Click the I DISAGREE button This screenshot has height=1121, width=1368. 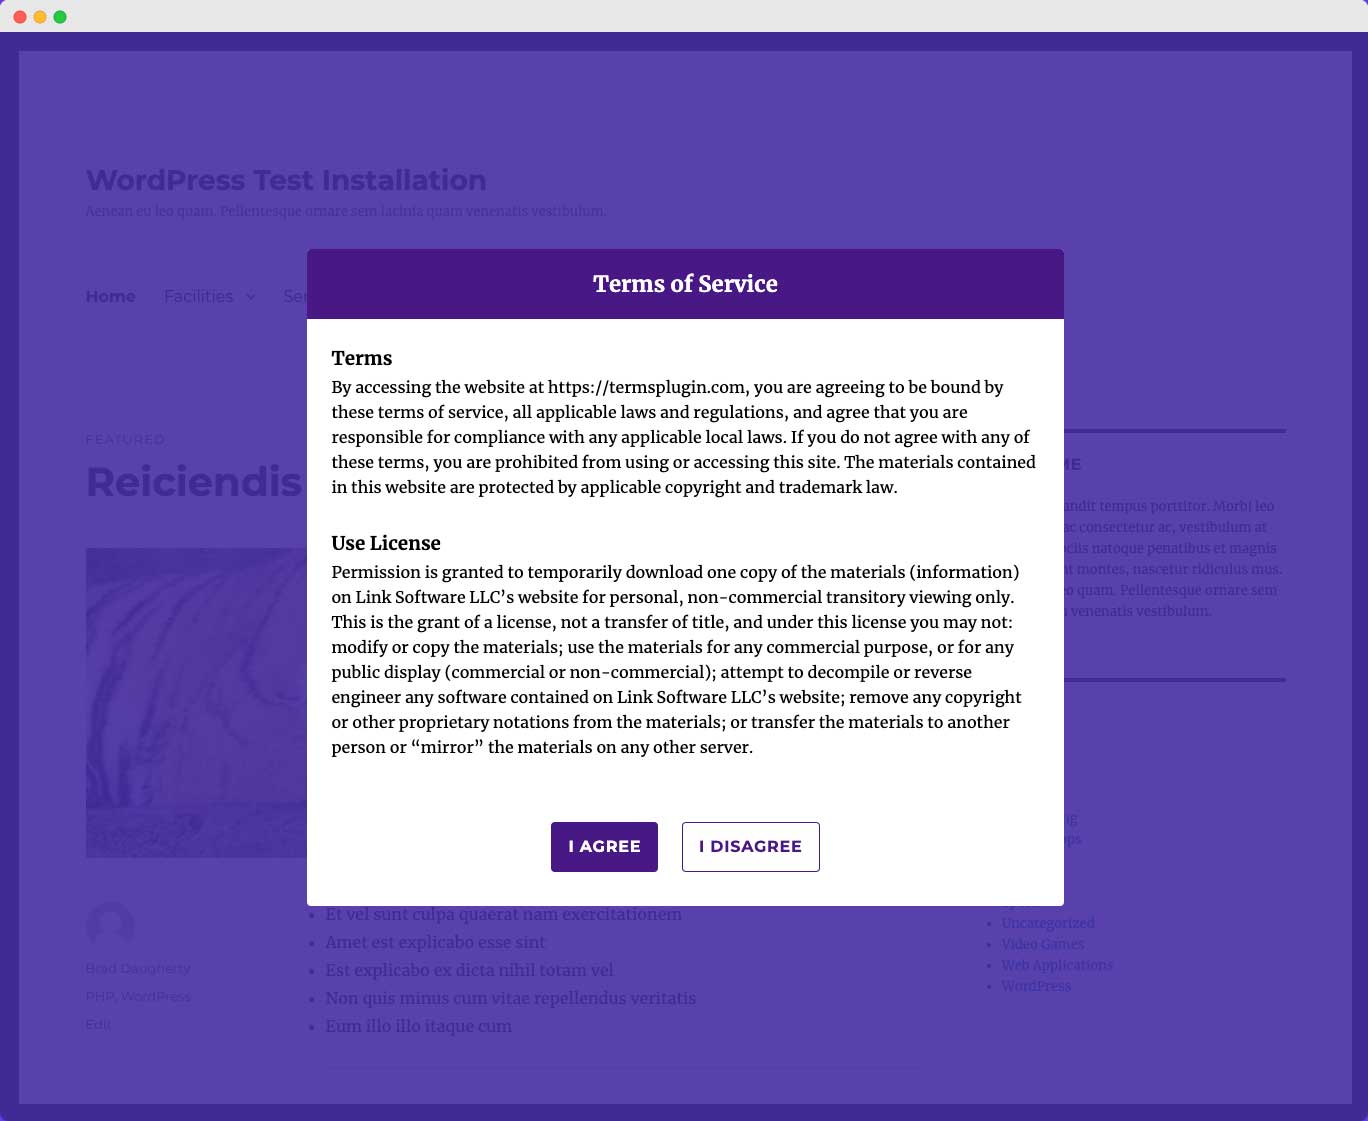750,846
